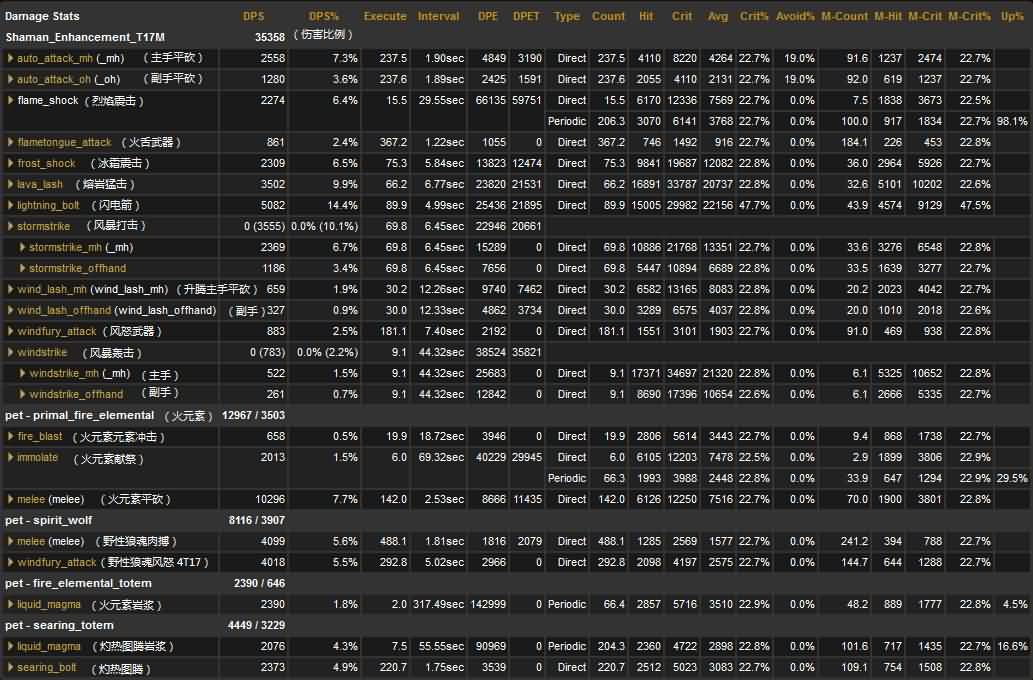
Task: Open the melee link under primal_fire_elemental
Action: pyautogui.click(x=31, y=499)
